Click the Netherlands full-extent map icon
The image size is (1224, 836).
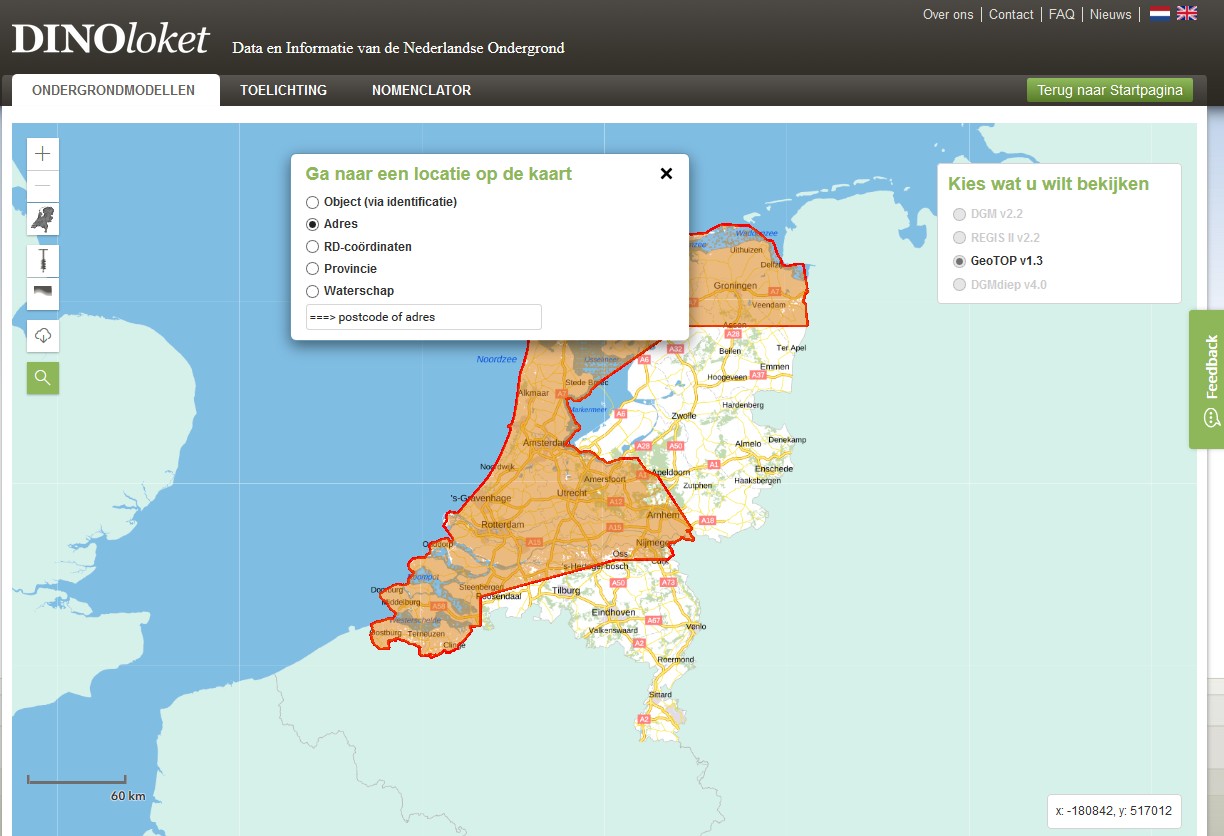(x=42, y=219)
